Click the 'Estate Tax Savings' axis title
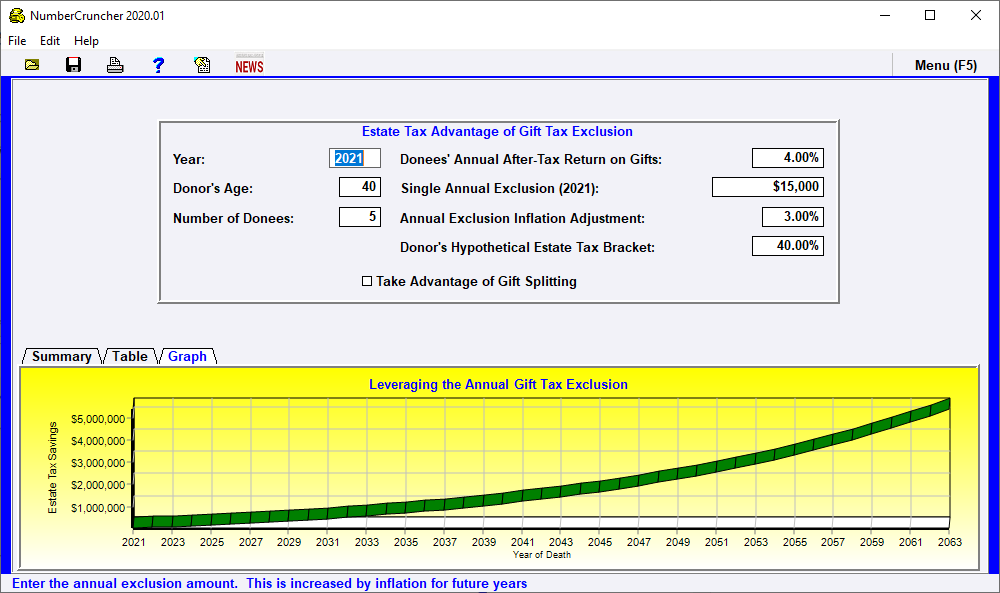 click(52, 467)
